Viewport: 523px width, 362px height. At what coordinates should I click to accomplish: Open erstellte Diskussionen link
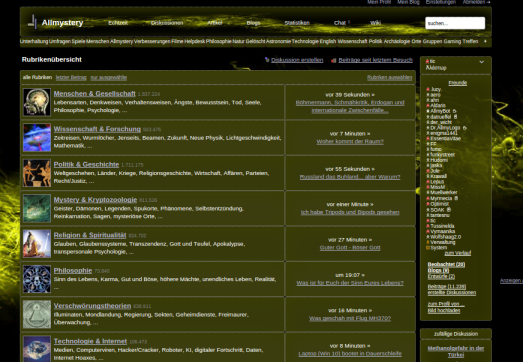point(452,293)
